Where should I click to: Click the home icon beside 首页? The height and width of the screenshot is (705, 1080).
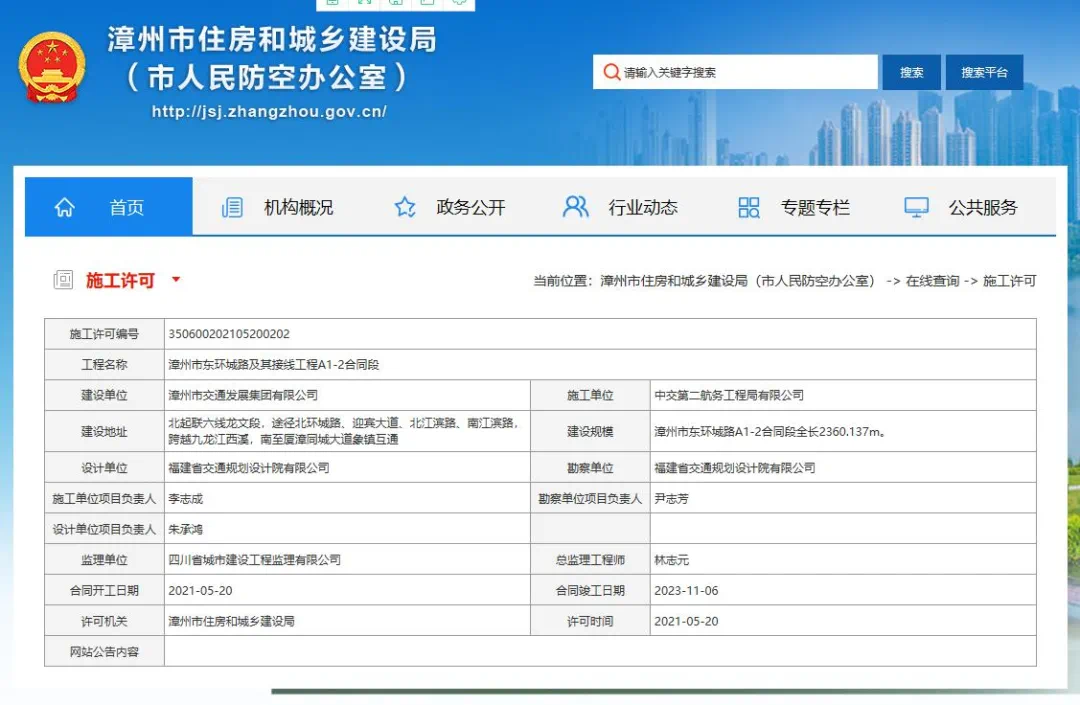65,207
